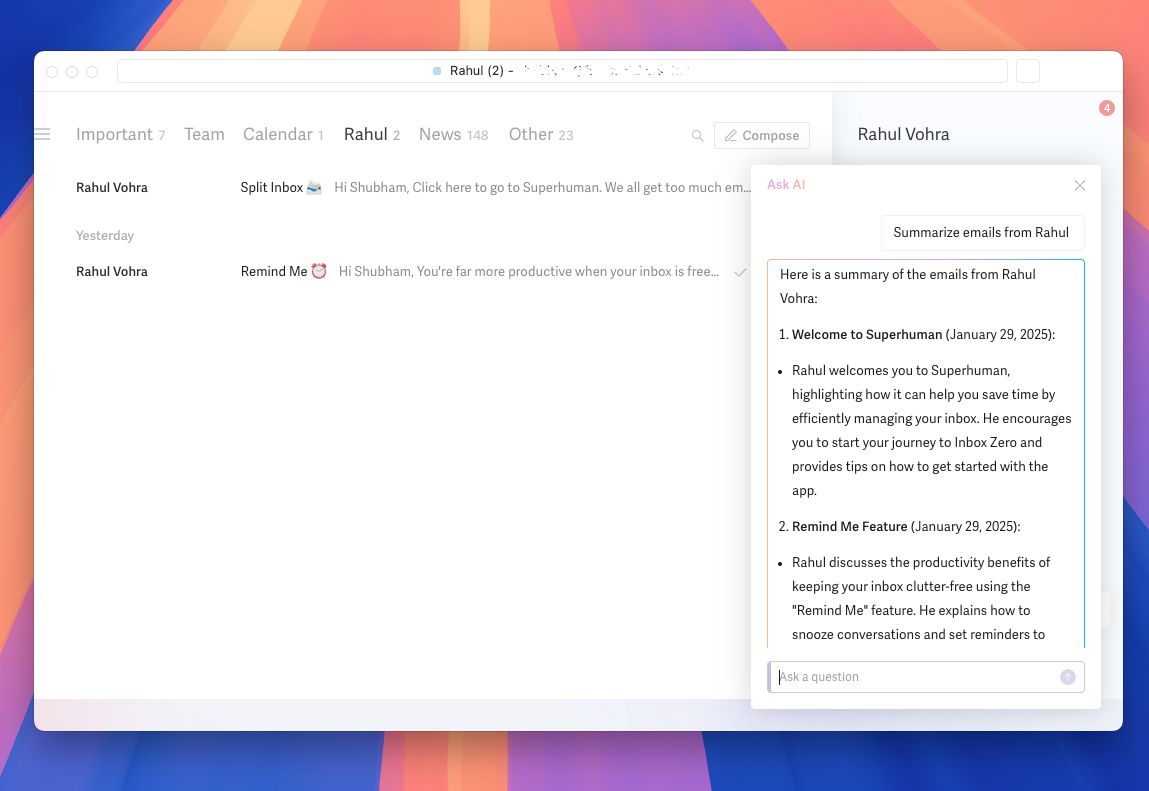Open the hamburger sidebar menu
This screenshot has height=791, width=1149.
point(43,134)
